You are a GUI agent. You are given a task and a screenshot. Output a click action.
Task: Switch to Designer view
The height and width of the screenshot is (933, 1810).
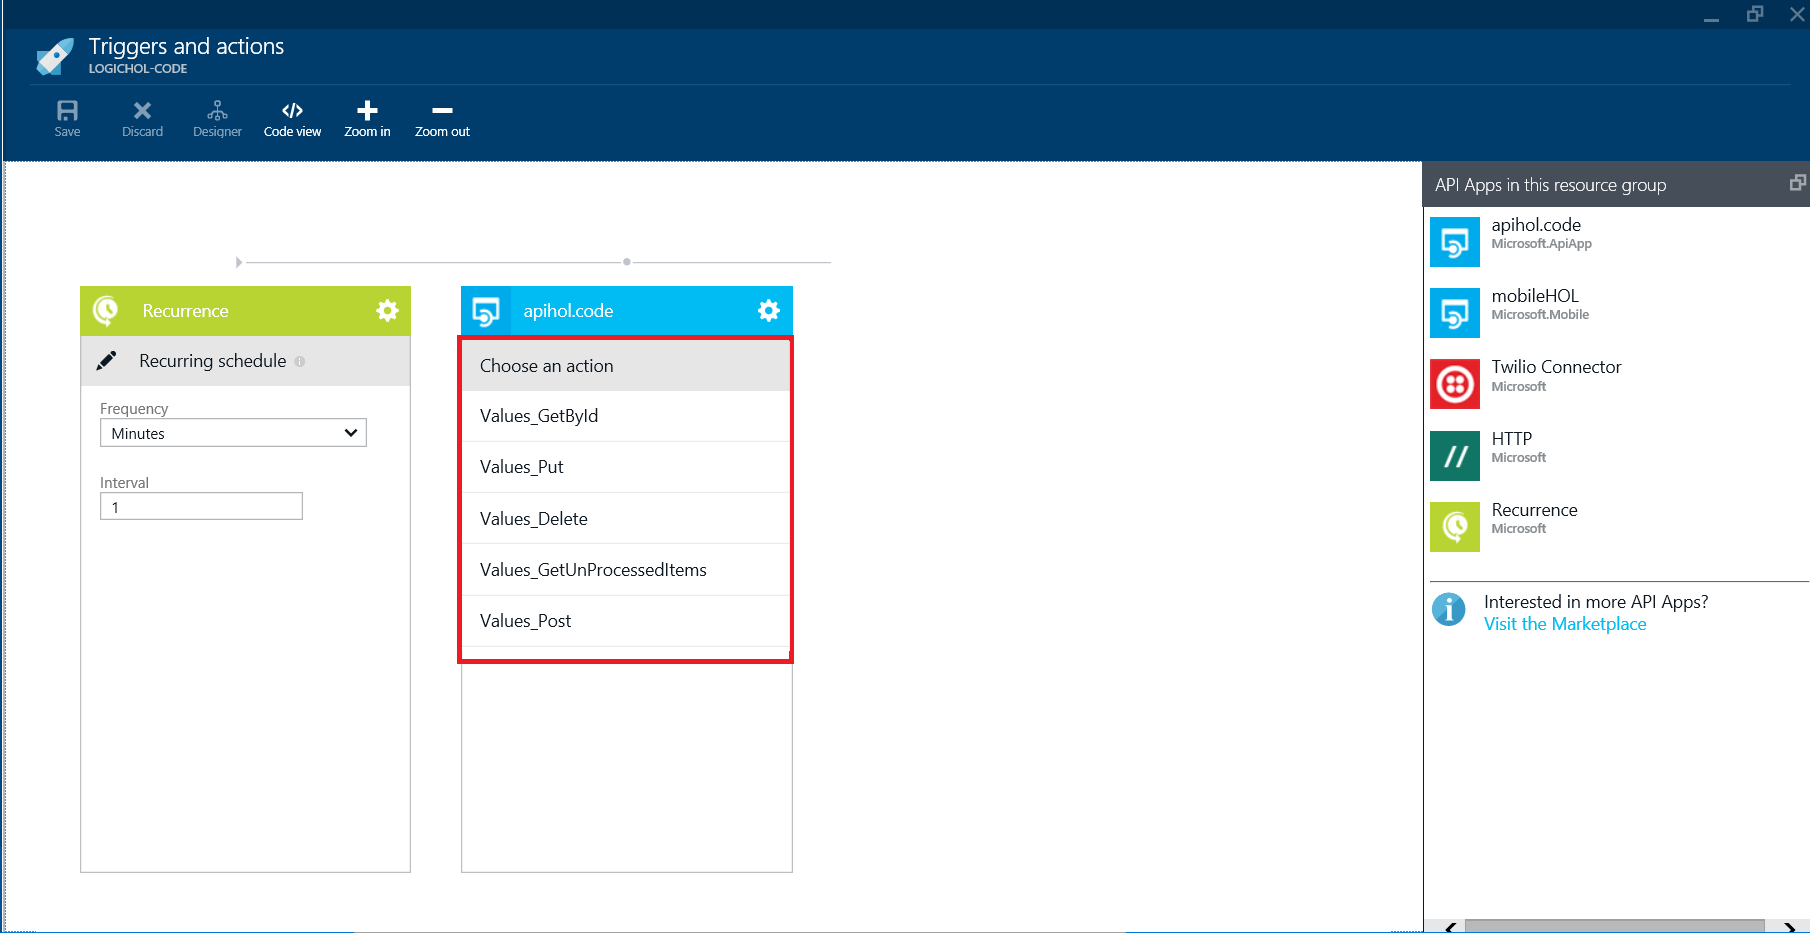point(217,118)
